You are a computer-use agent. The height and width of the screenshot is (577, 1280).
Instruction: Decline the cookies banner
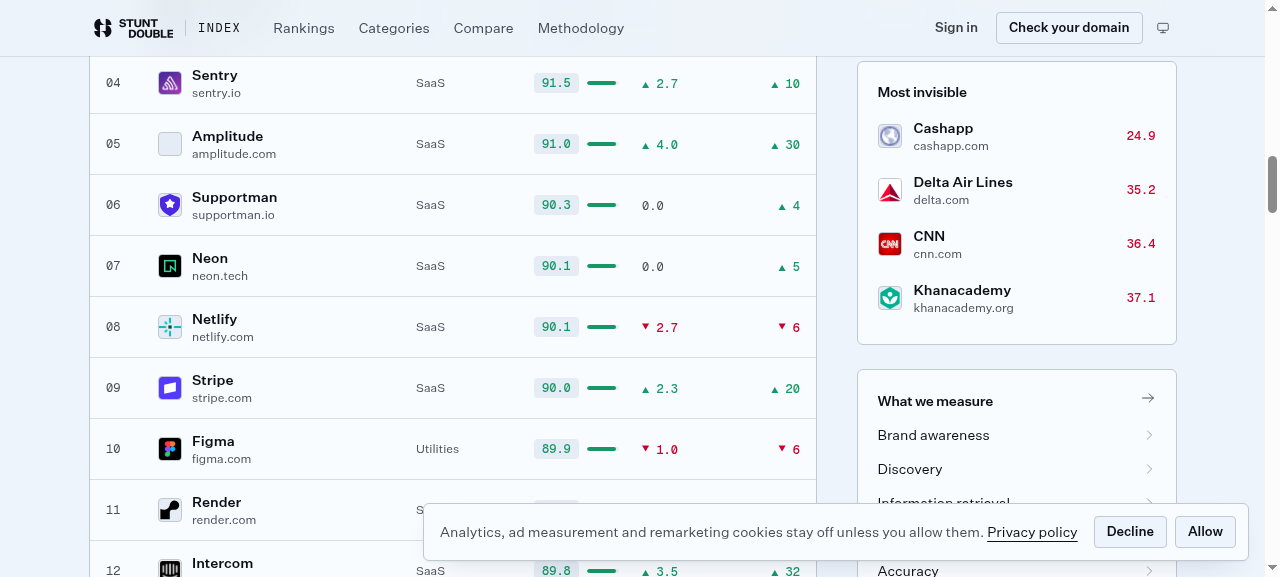click(x=1130, y=532)
